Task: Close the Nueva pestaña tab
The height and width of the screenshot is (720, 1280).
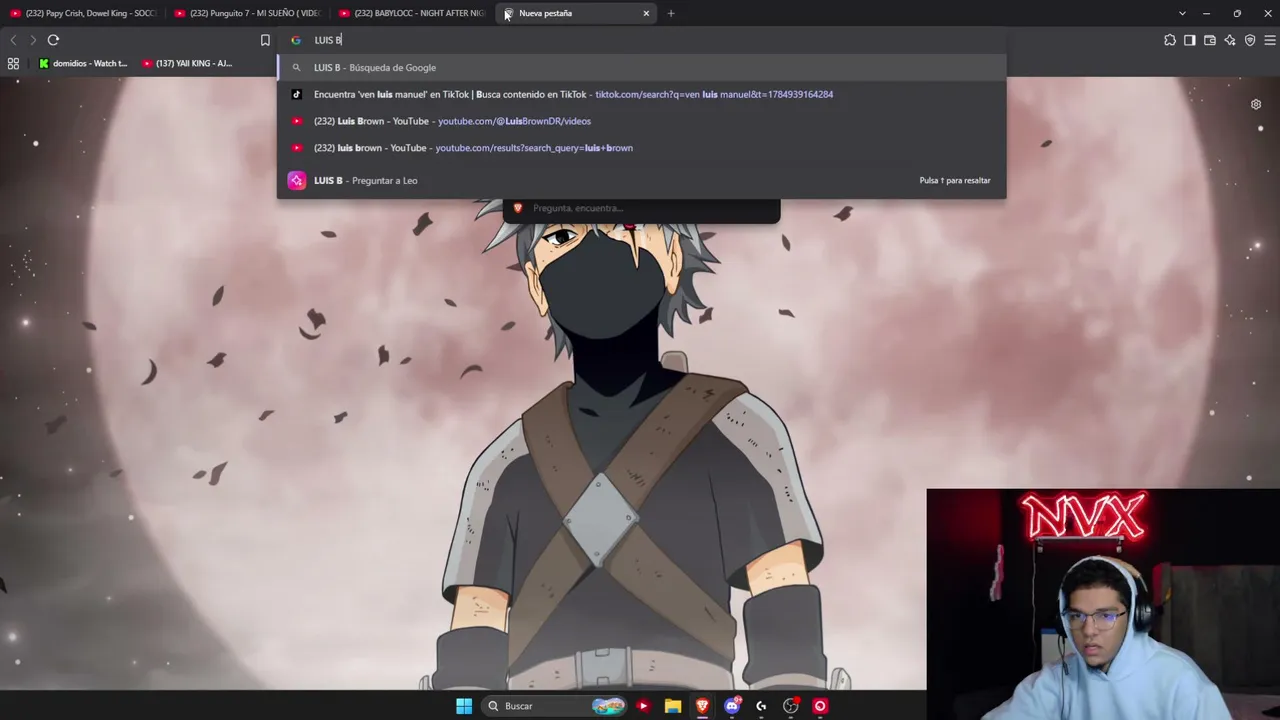Action: [646, 13]
